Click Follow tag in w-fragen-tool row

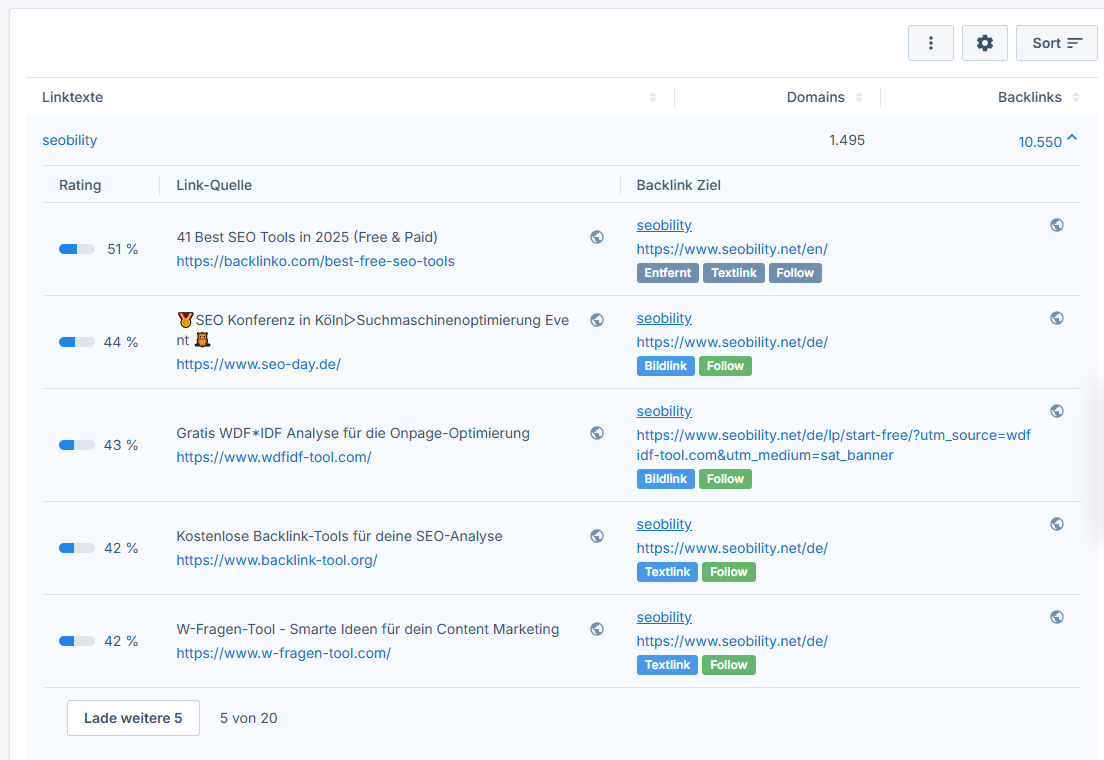click(729, 665)
